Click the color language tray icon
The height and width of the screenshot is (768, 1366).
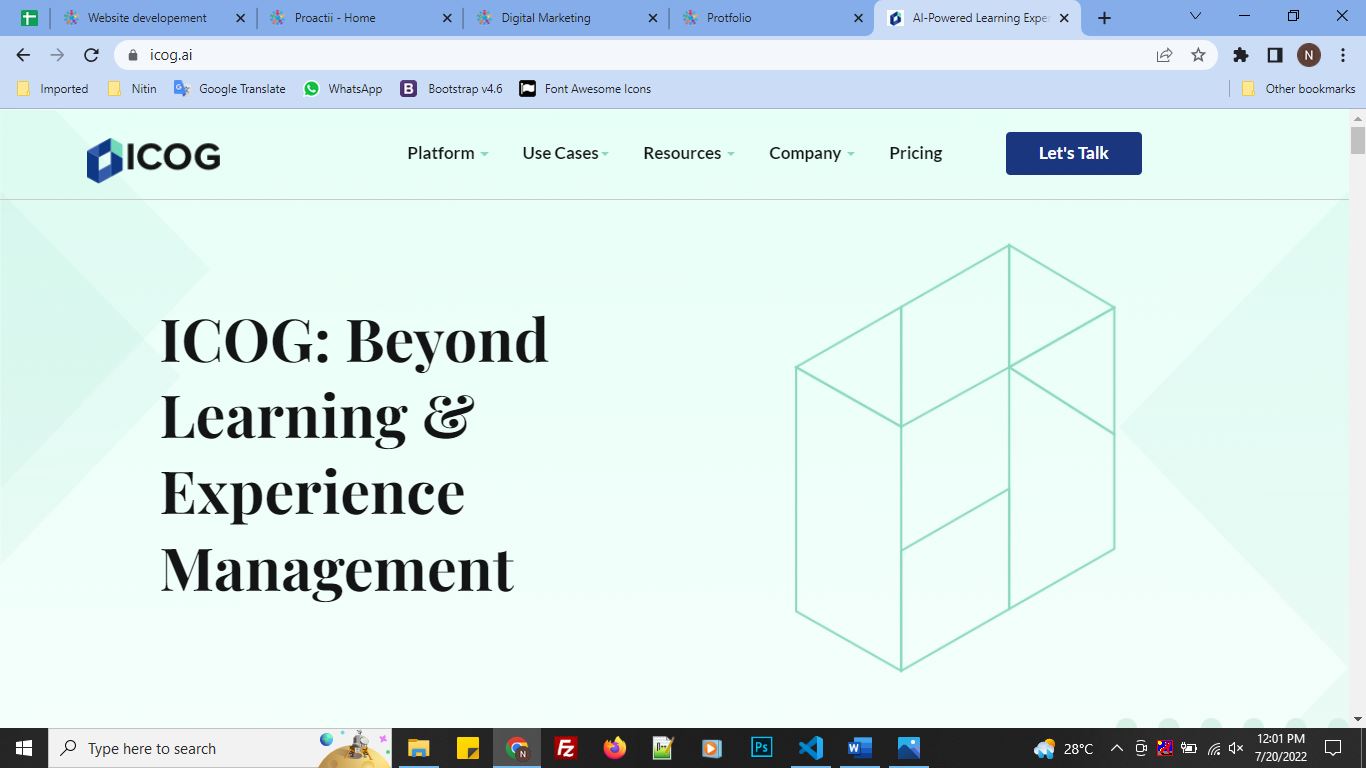click(x=1165, y=748)
